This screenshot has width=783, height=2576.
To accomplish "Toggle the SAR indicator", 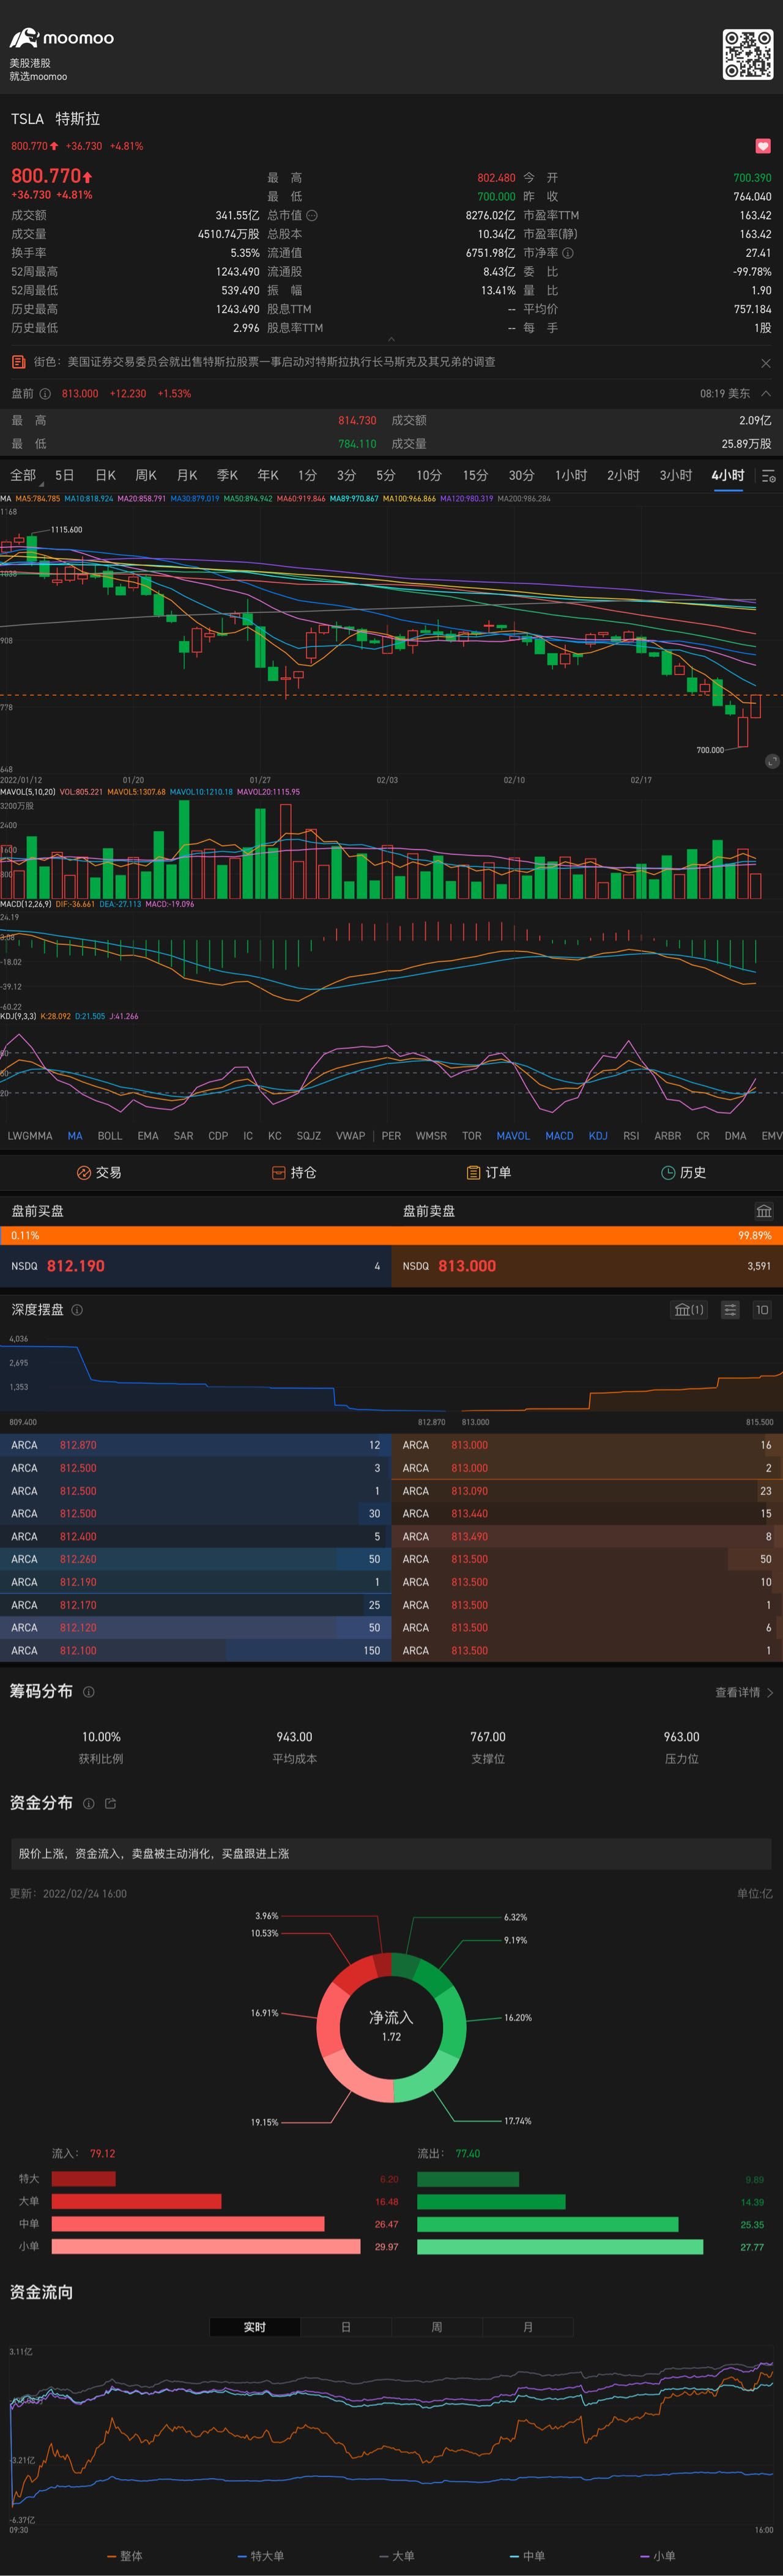I will point(183,1136).
